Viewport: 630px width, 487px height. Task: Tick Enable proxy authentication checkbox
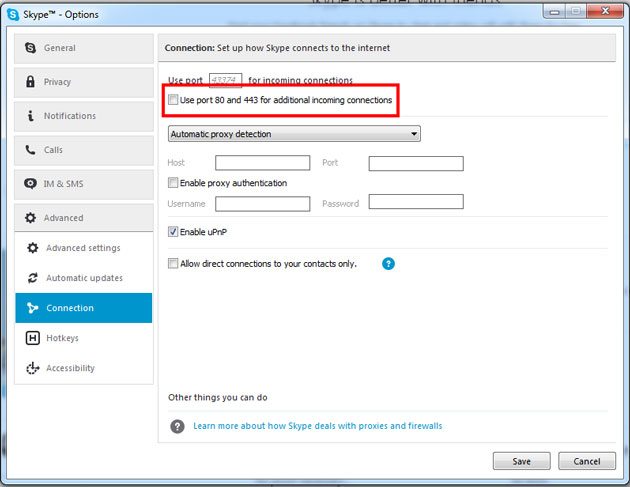tap(173, 183)
